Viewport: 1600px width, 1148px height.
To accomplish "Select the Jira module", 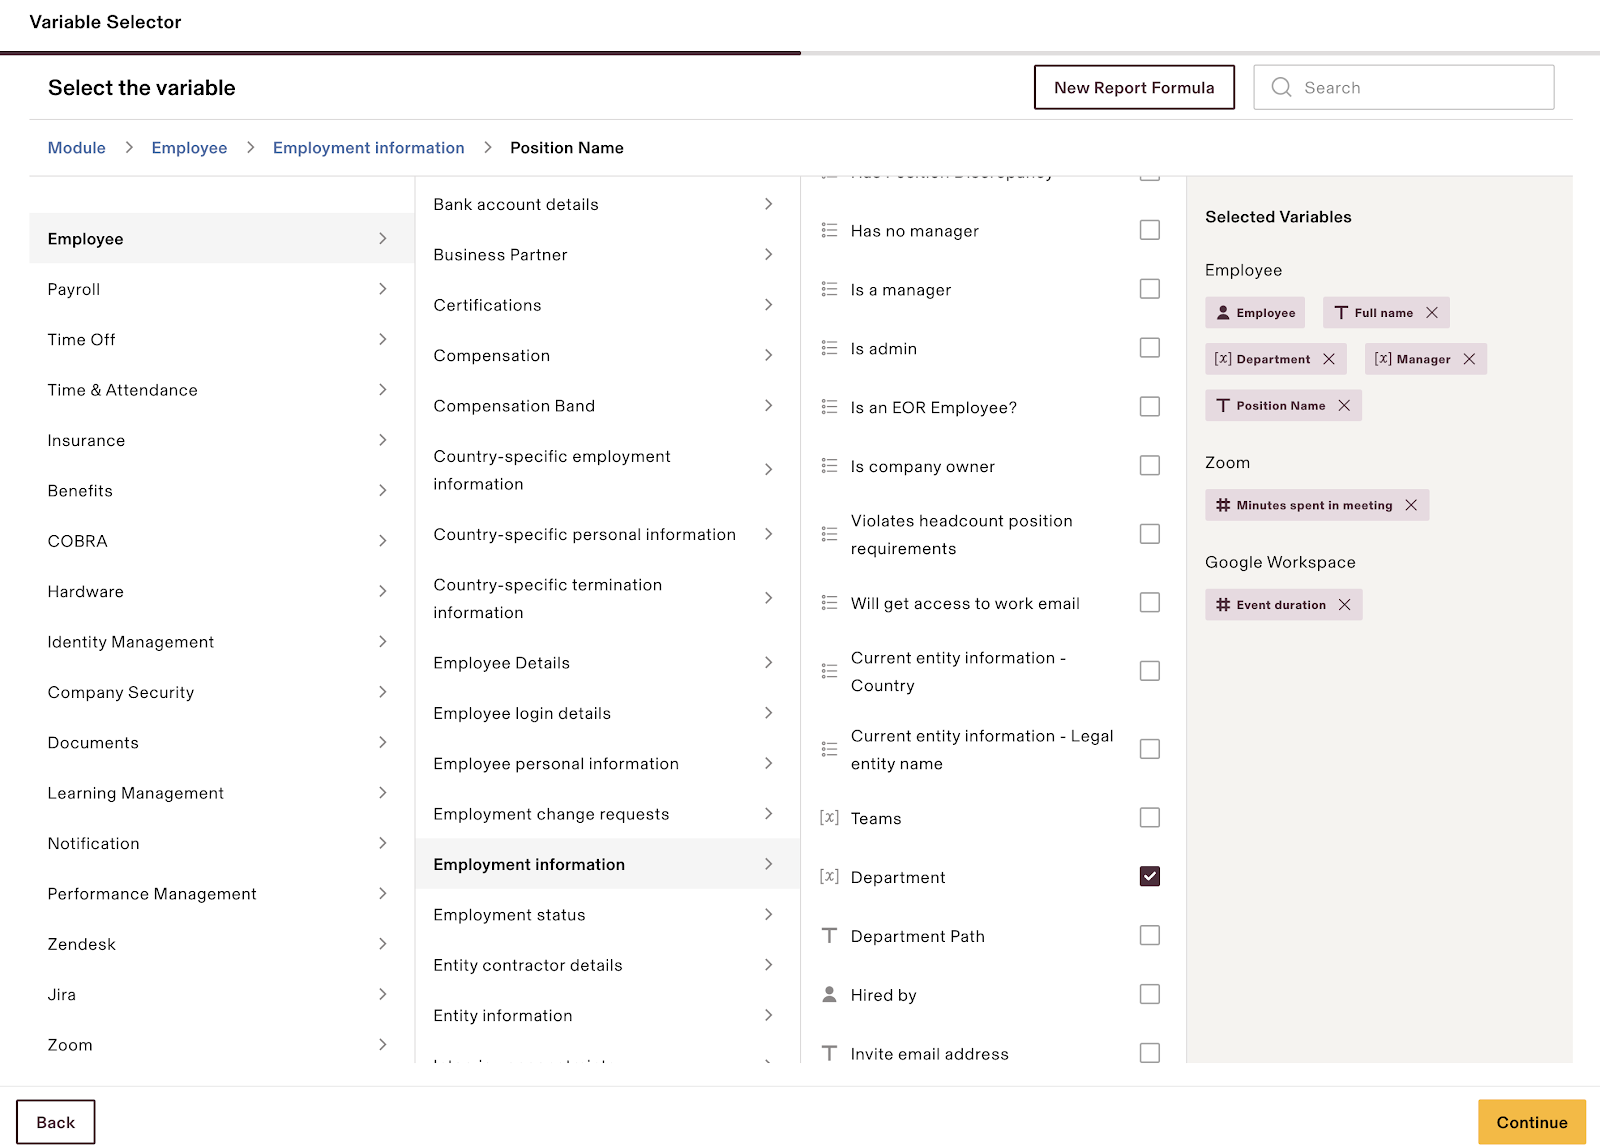I will [x=222, y=994].
